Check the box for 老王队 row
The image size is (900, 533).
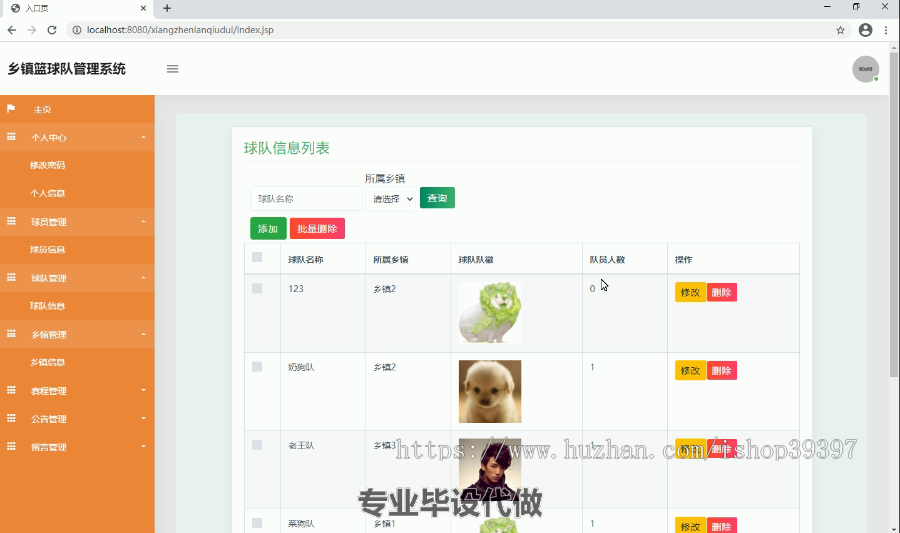[x=257, y=445]
